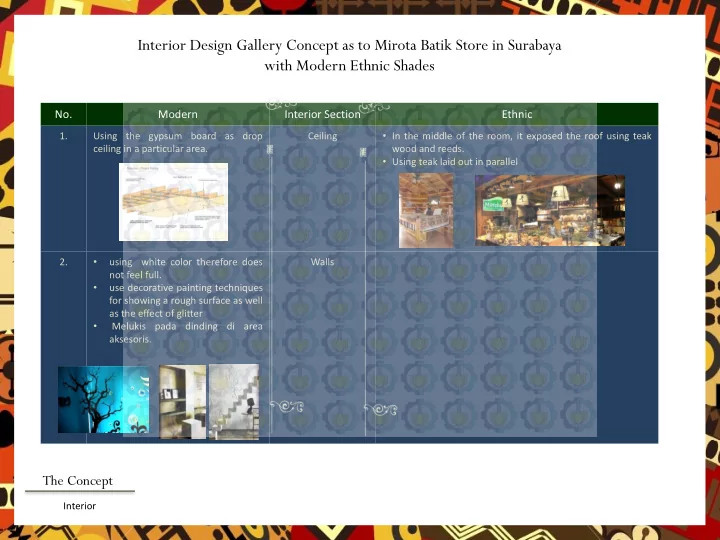Click bullet 'Using teak laid out in parallel'
Viewport: 720px width, 540px height.
click(x=455, y=162)
